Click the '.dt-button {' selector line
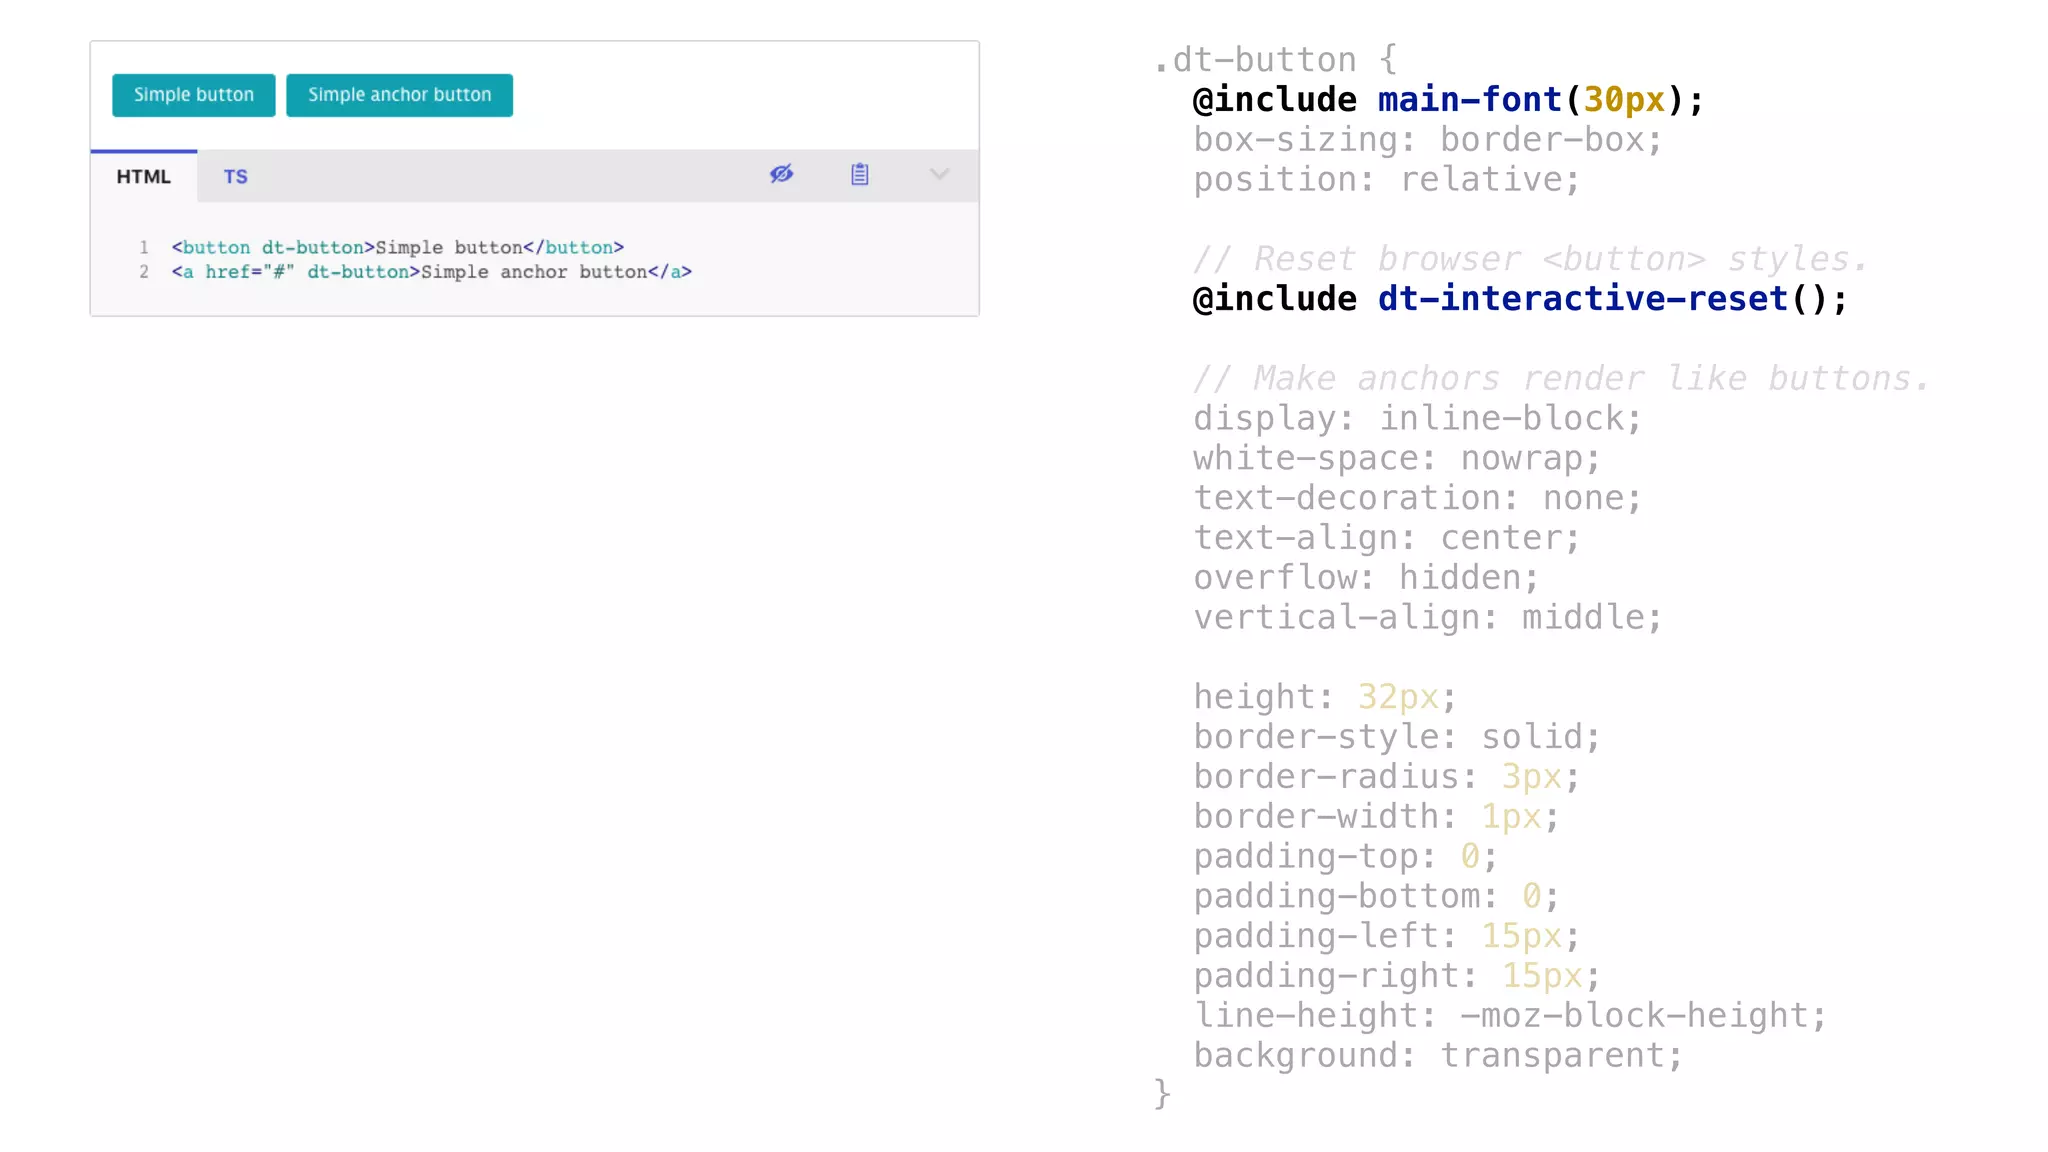The width and height of the screenshot is (2048, 1152). point(1275,60)
